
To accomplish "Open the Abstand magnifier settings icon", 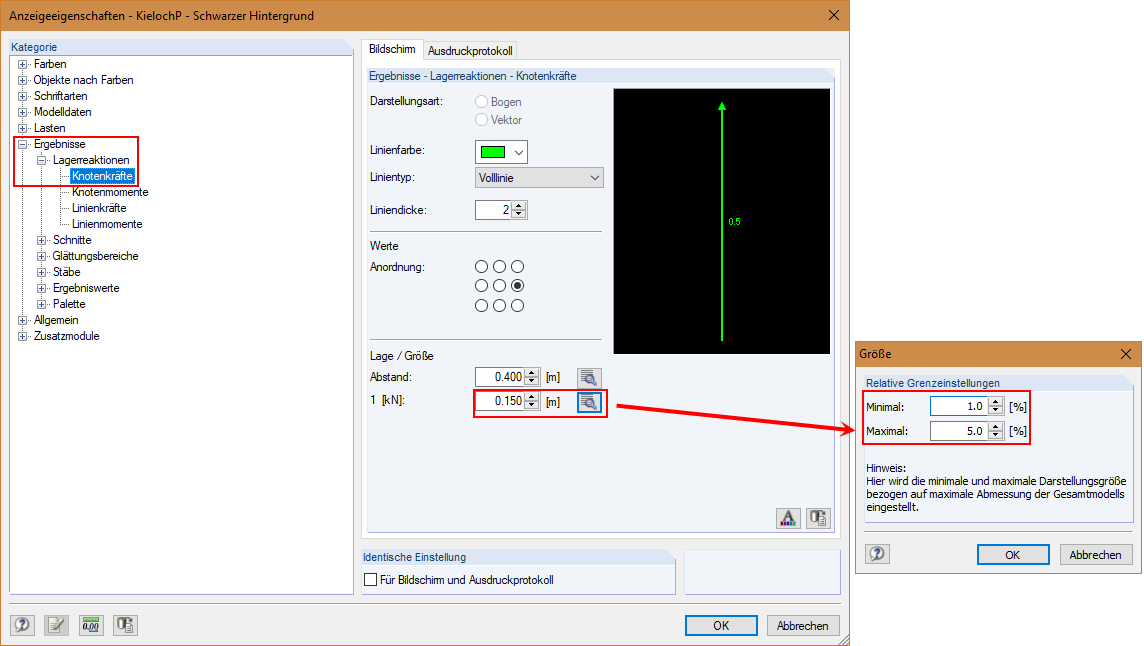I will (589, 377).
